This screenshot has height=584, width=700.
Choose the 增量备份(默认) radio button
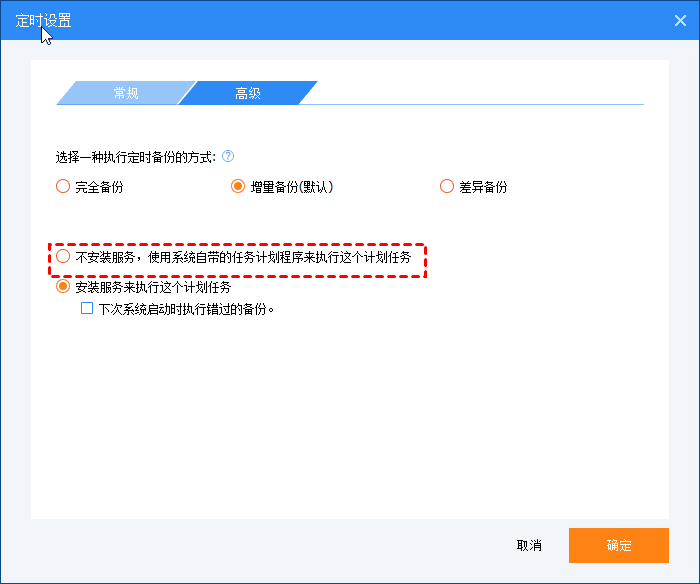tap(238, 186)
